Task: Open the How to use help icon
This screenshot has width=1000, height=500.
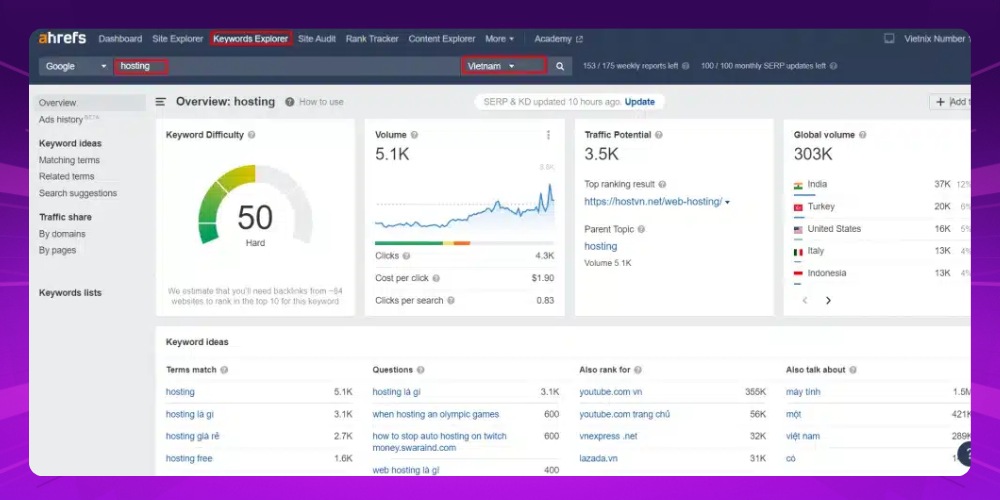Action: coord(290,102)
